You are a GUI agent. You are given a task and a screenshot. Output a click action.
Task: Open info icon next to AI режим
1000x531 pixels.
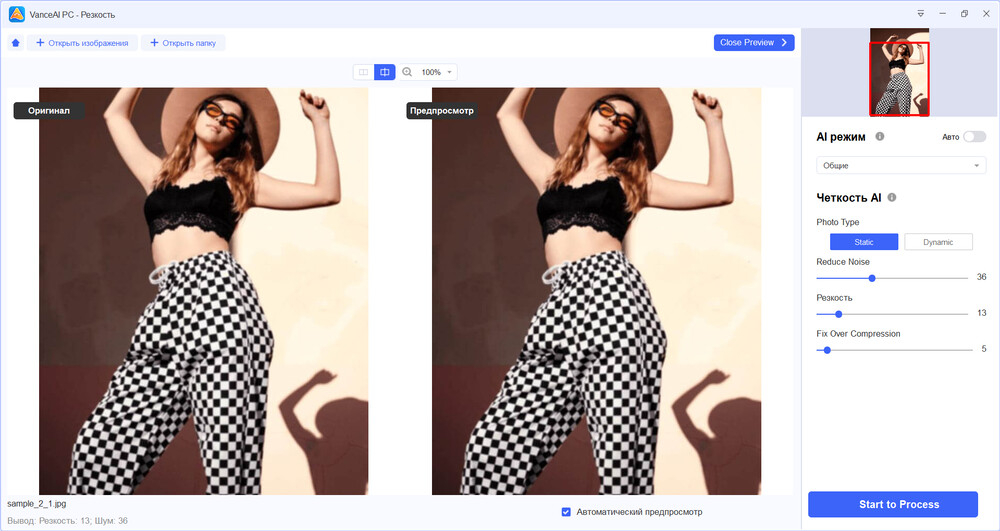tap(879, 136)
